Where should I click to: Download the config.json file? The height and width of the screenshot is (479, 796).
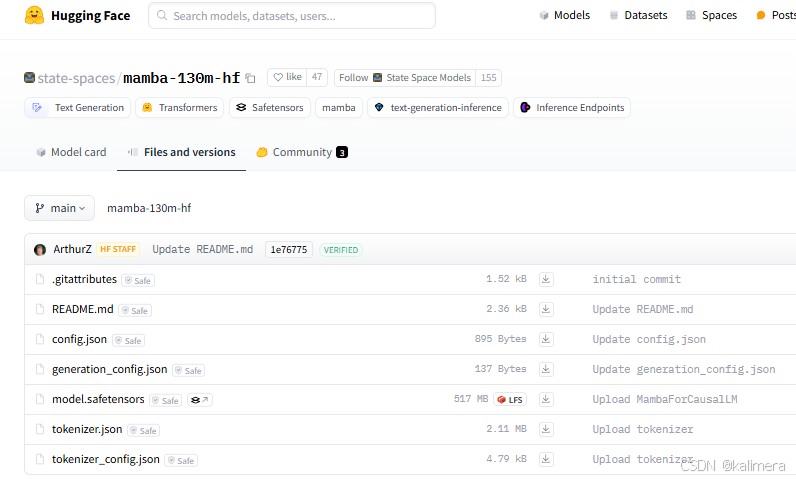(x=546, y=339)
